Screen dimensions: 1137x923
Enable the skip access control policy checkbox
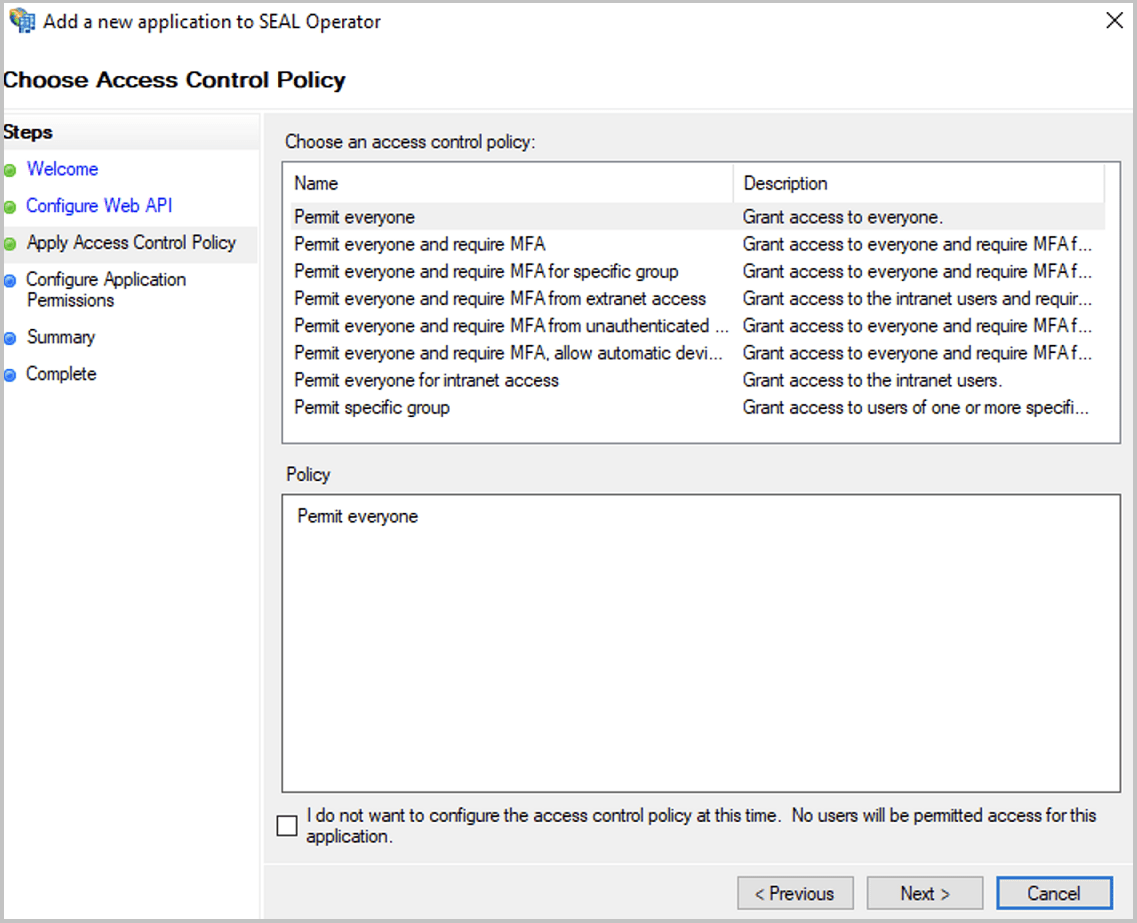click(287, 824)
